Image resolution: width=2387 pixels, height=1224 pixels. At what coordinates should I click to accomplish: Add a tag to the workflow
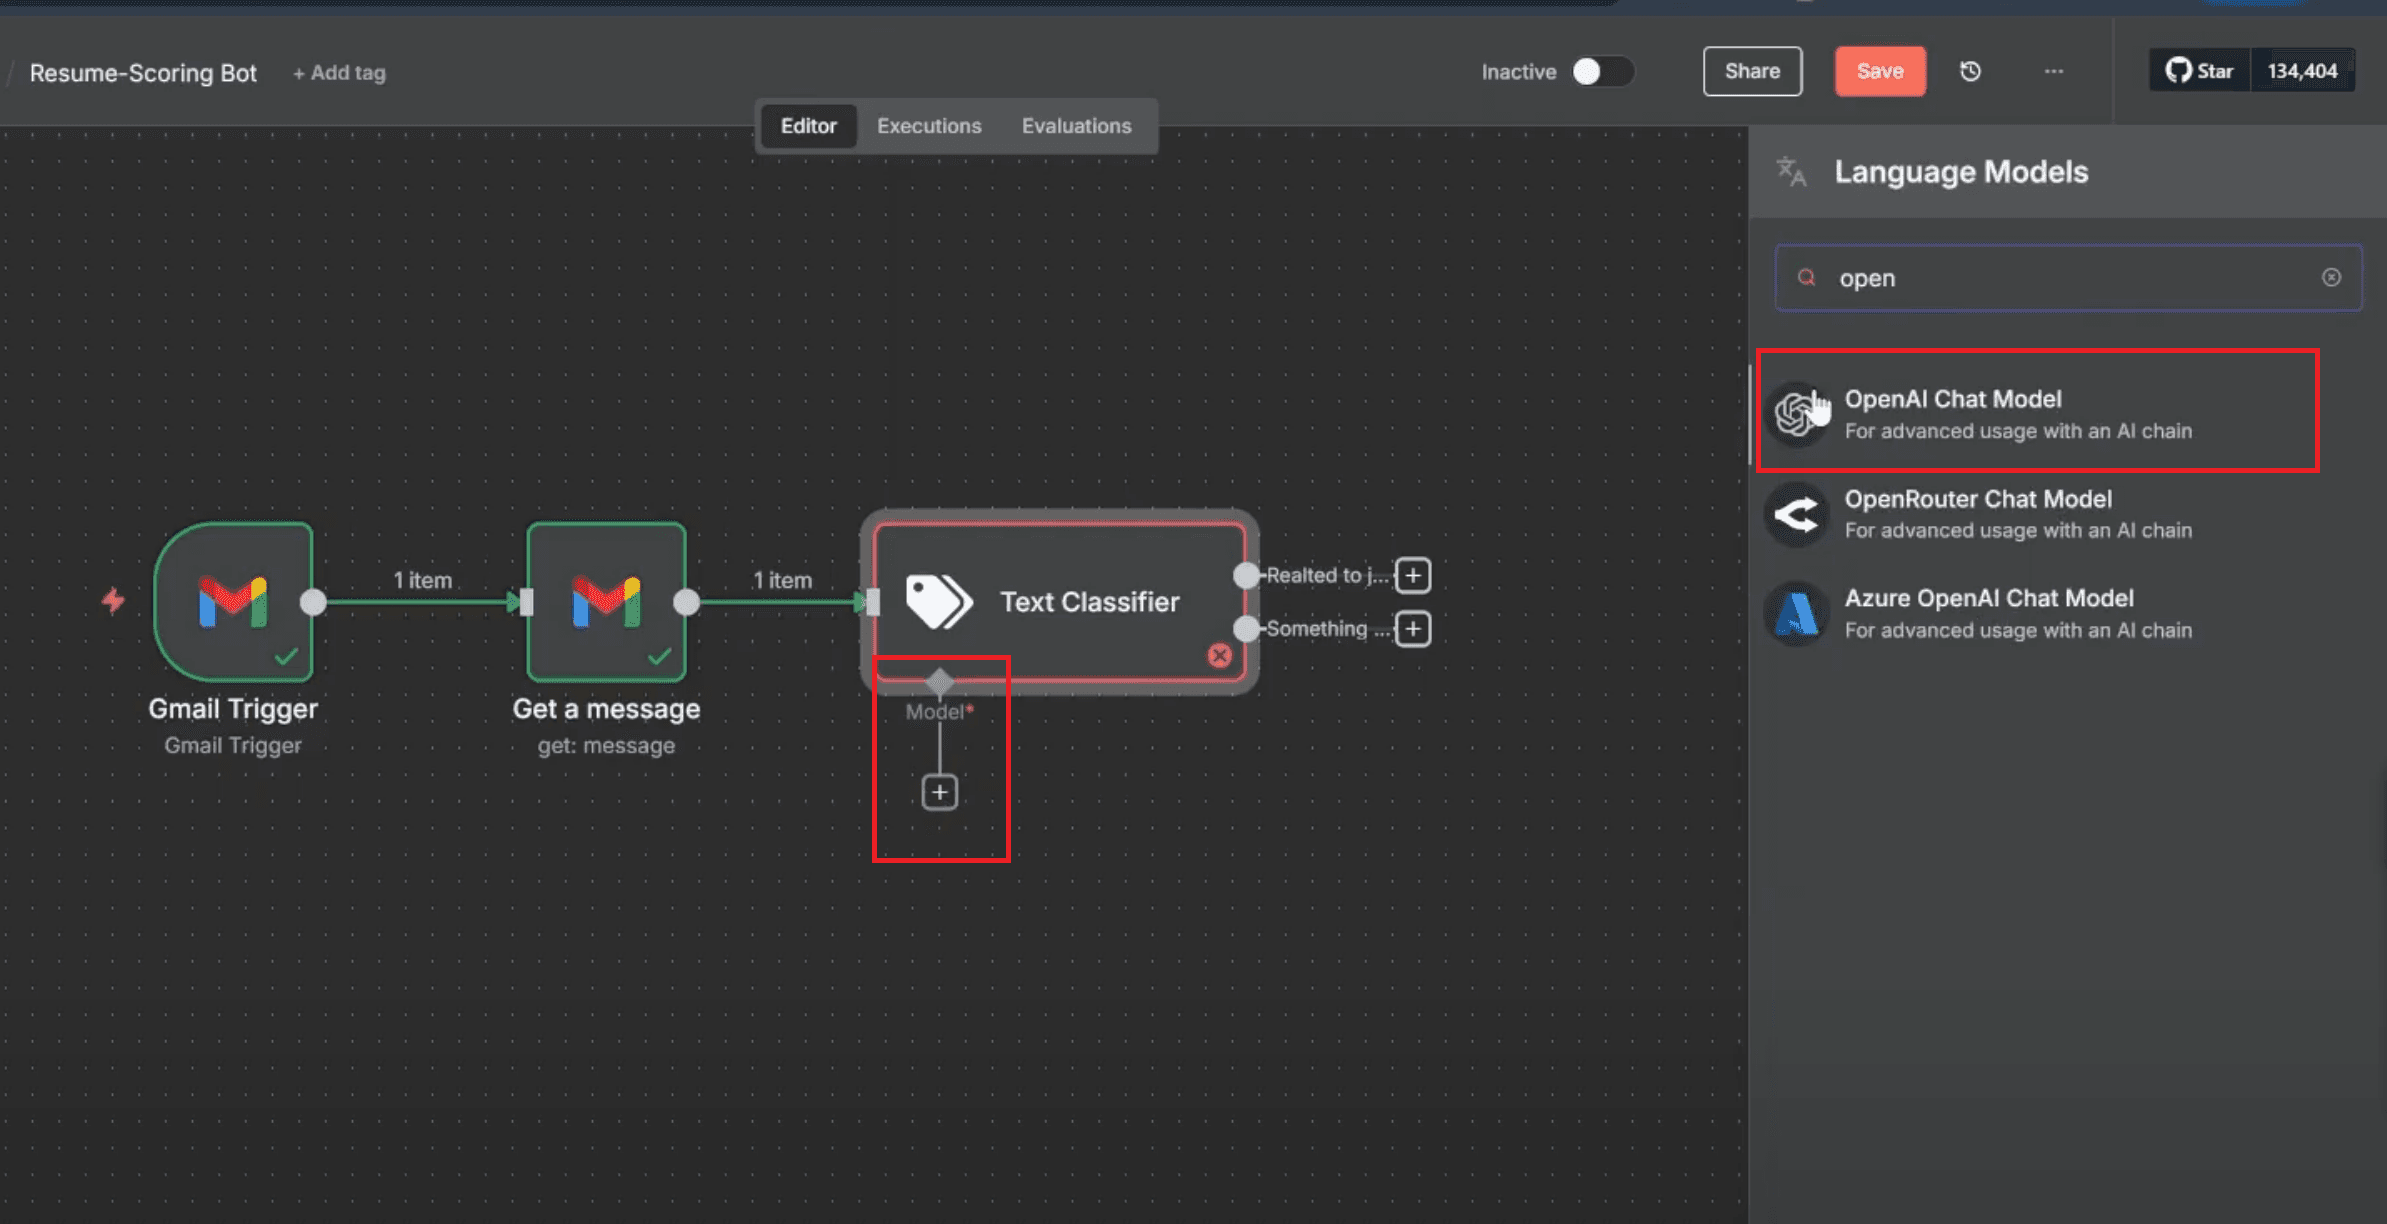339,73
